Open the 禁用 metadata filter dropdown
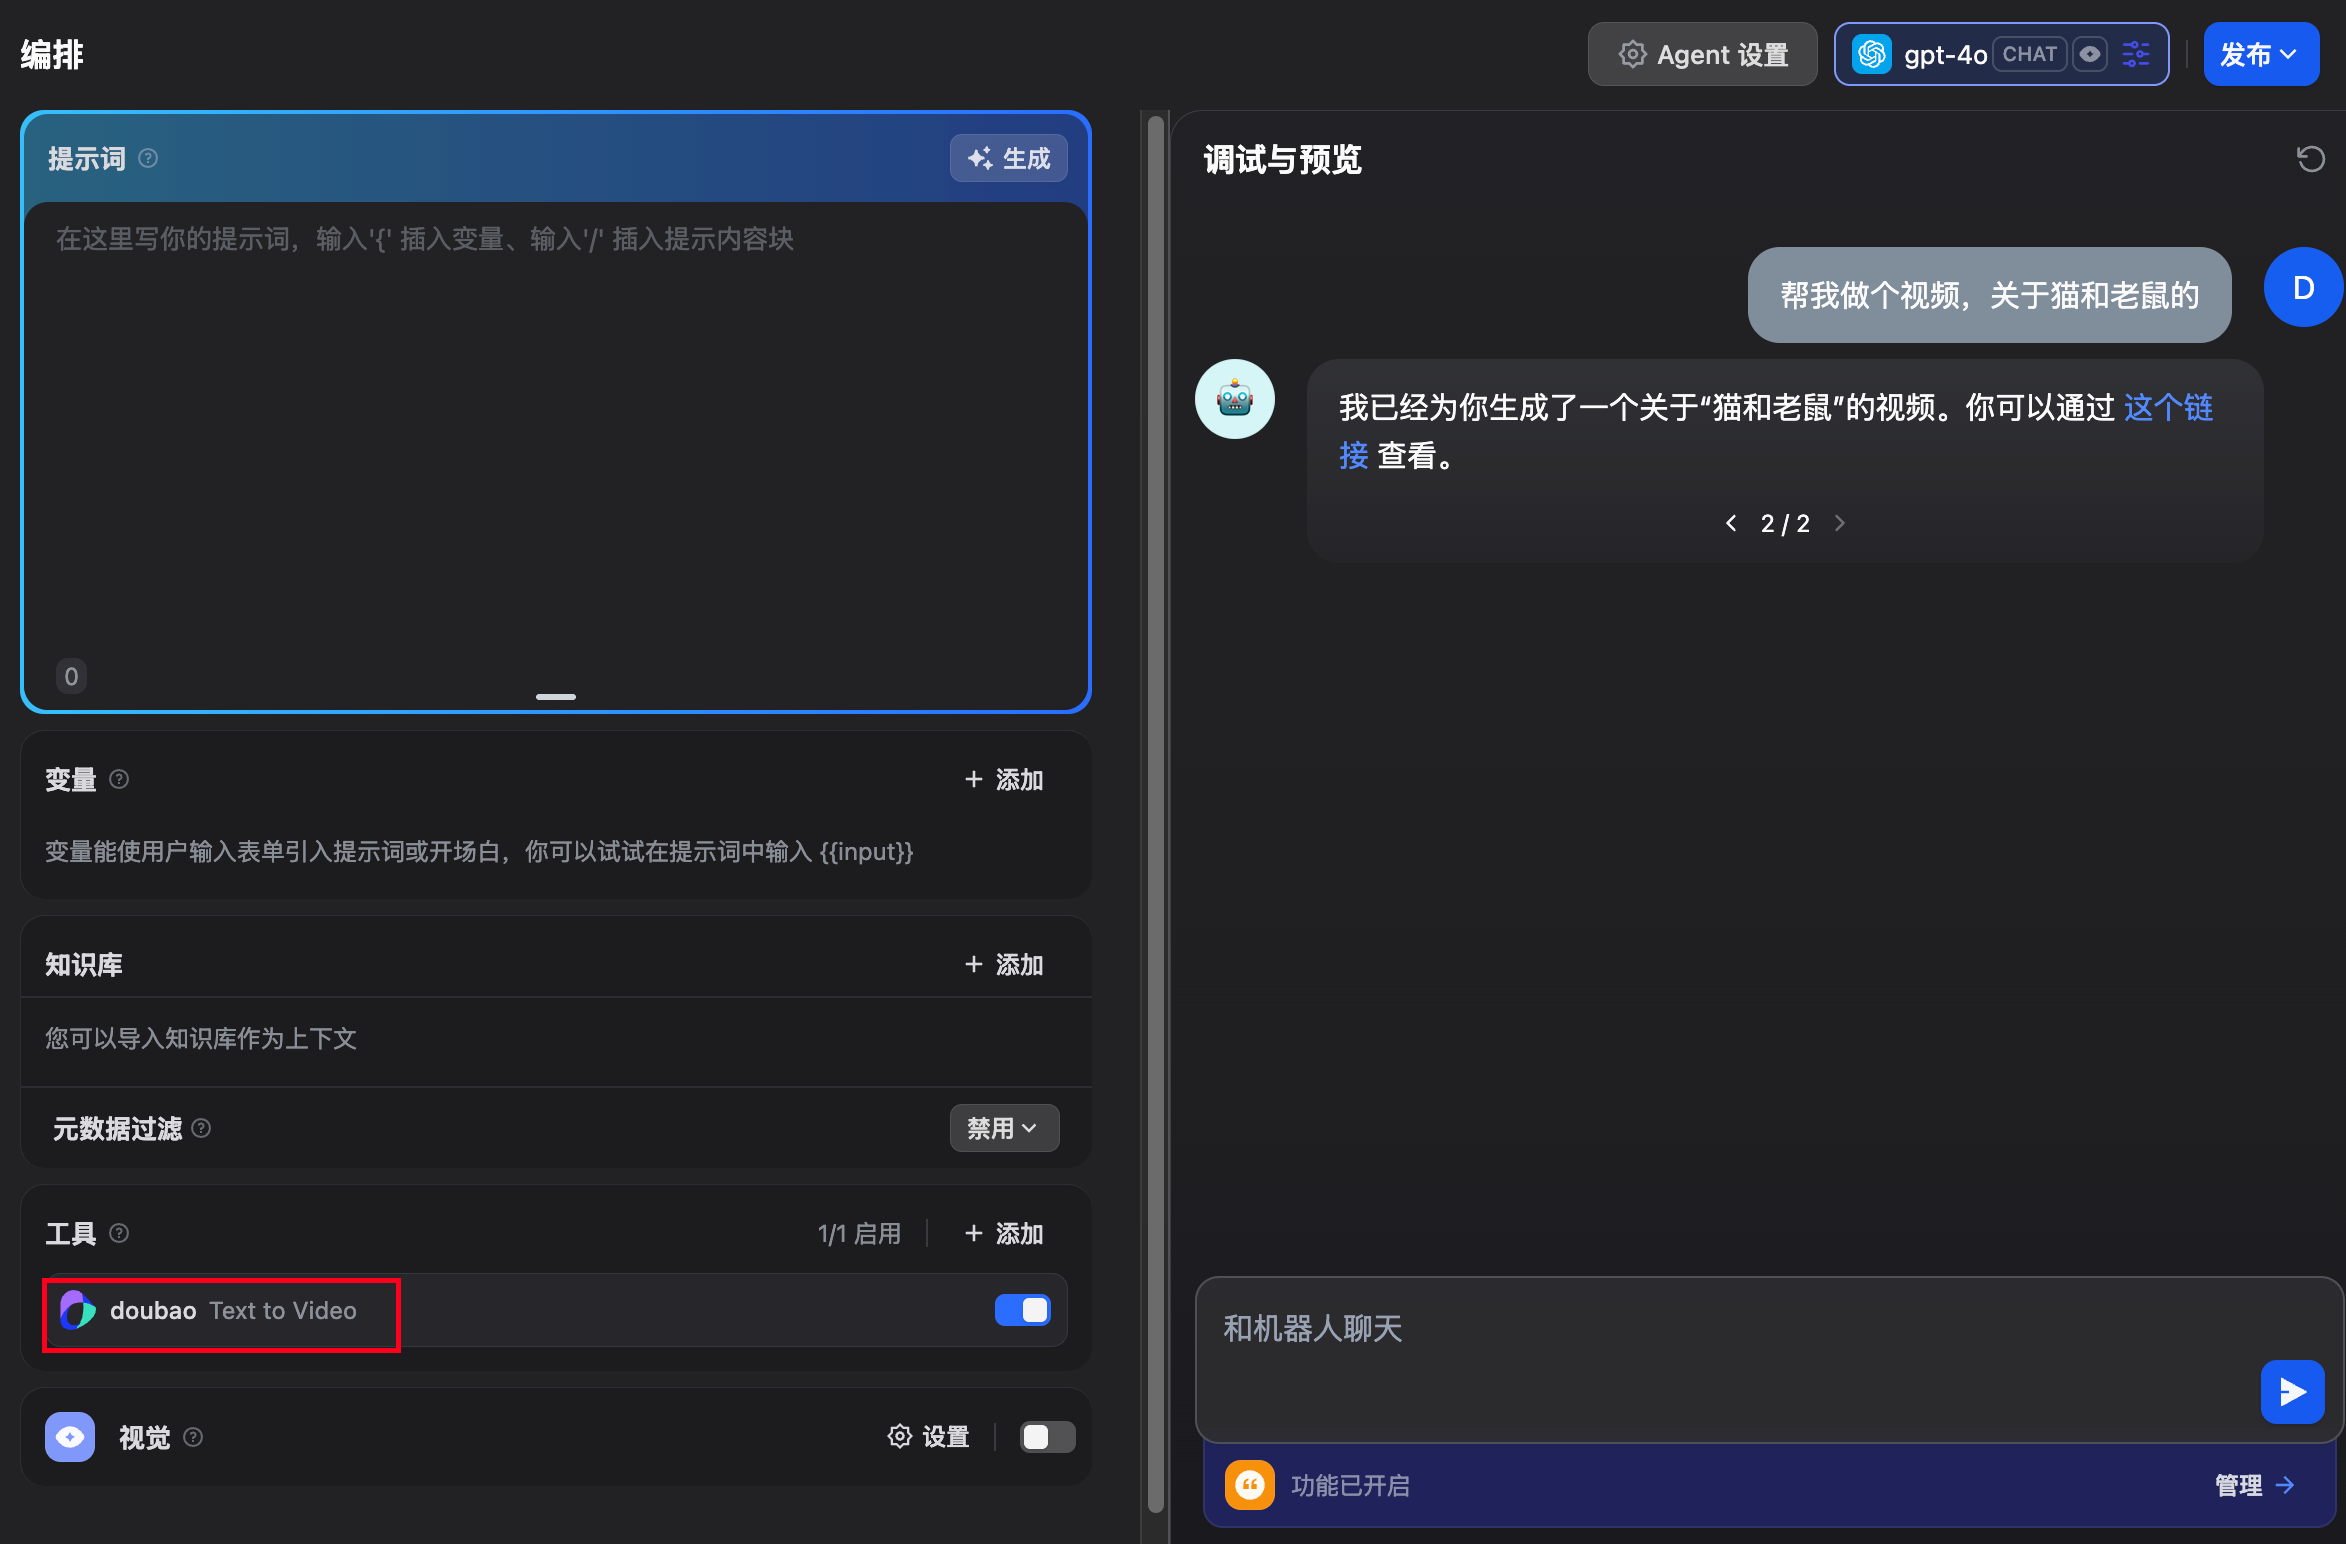Viewport: 2346px width, 1544px height. pyautogui.click(x=1004, y=1128)
